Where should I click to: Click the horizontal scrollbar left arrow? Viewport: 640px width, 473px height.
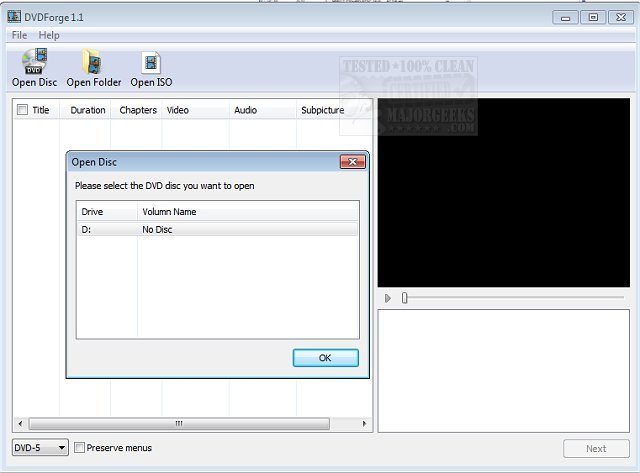click(20, 424)
